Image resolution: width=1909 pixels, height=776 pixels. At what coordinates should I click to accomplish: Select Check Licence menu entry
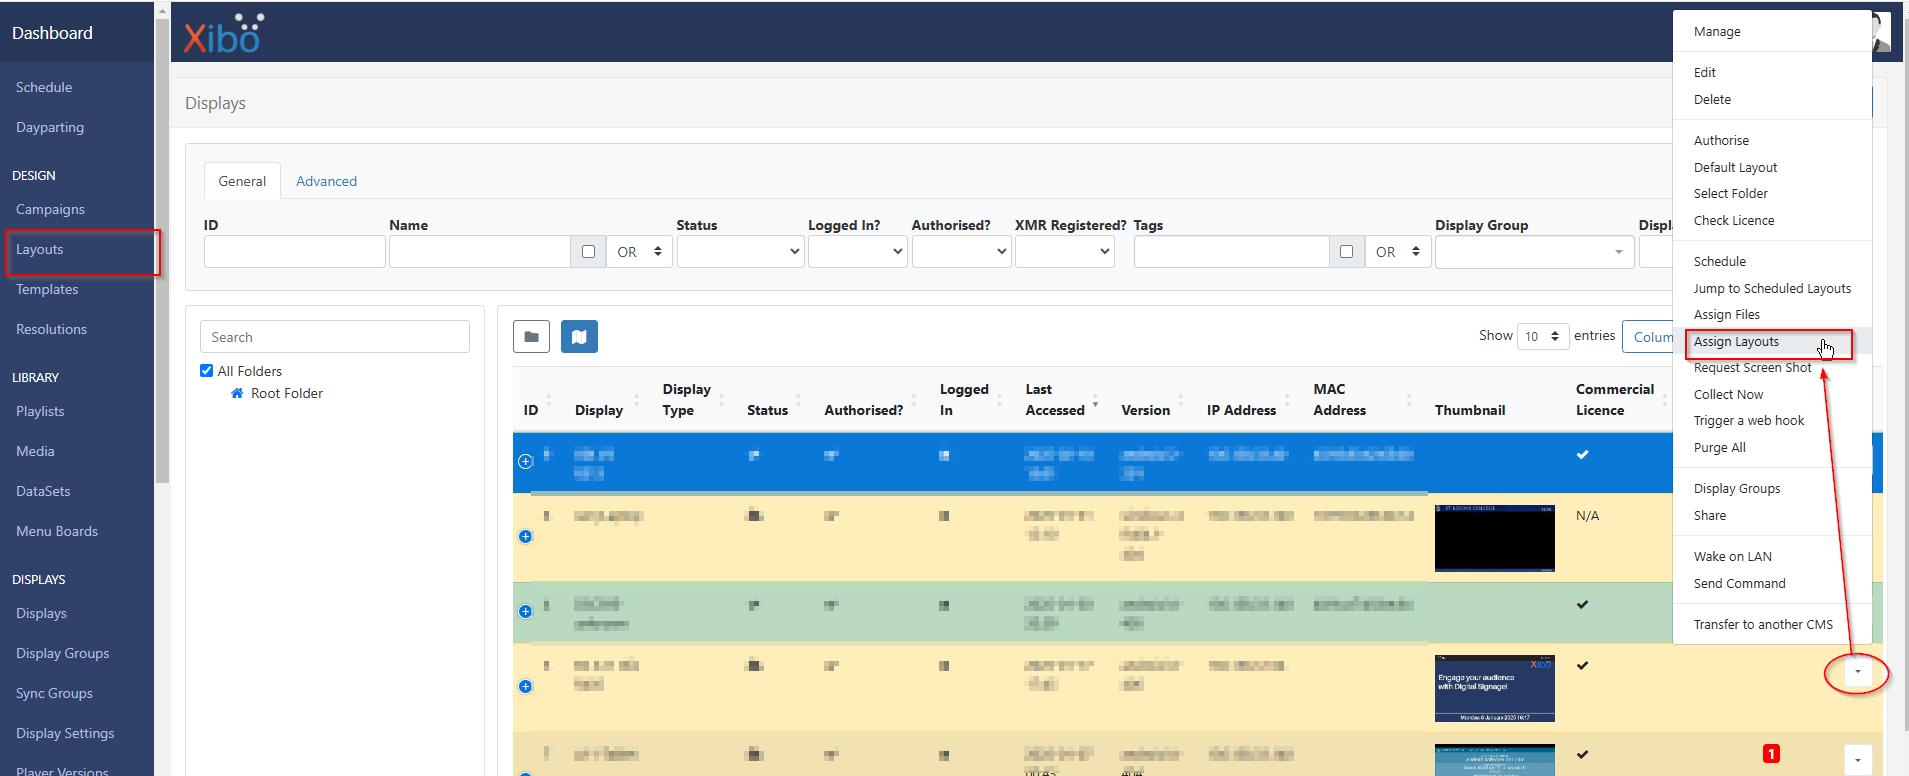click(x=1734, y=221)
